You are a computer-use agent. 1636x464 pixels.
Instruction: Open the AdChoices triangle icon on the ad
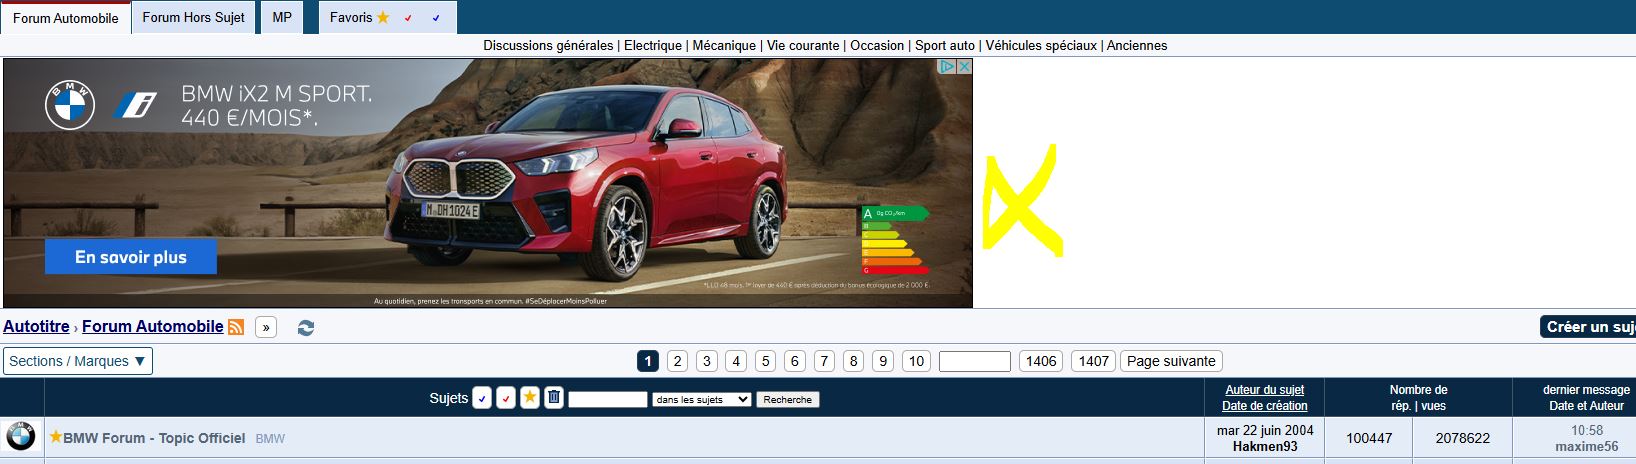click(x=948, y=66)
